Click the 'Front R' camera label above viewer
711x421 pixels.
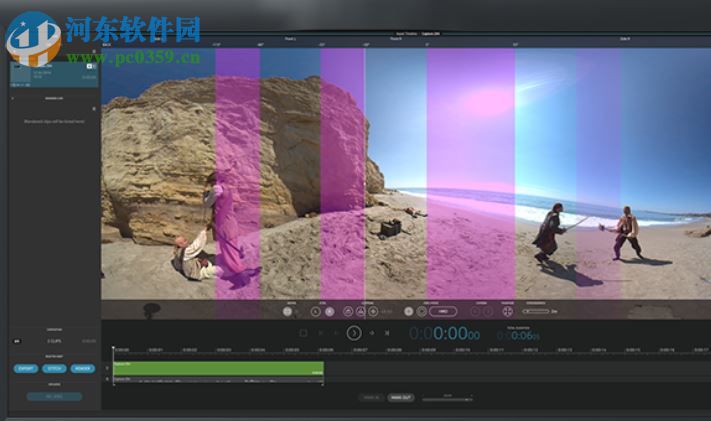pos(396,39)
